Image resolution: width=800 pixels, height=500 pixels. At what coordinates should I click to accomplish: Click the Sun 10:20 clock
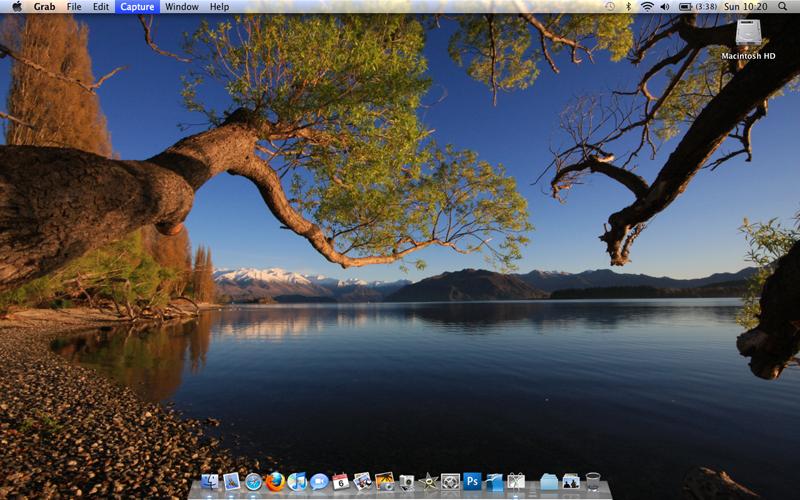(746, 7)
